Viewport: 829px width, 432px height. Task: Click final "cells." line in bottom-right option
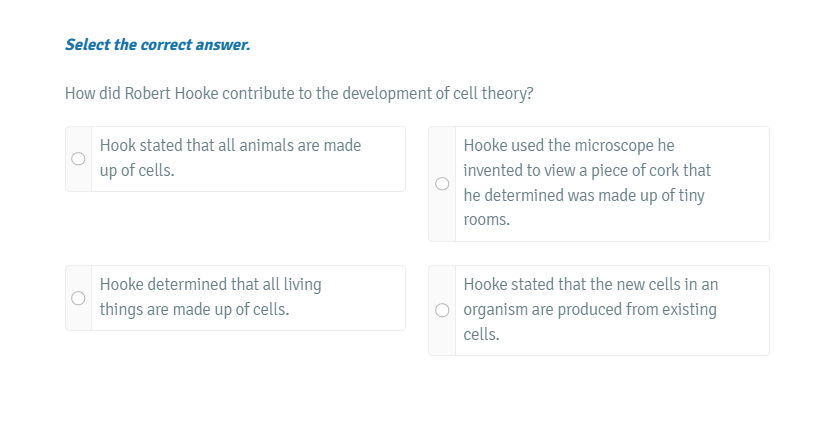(482, 335)
